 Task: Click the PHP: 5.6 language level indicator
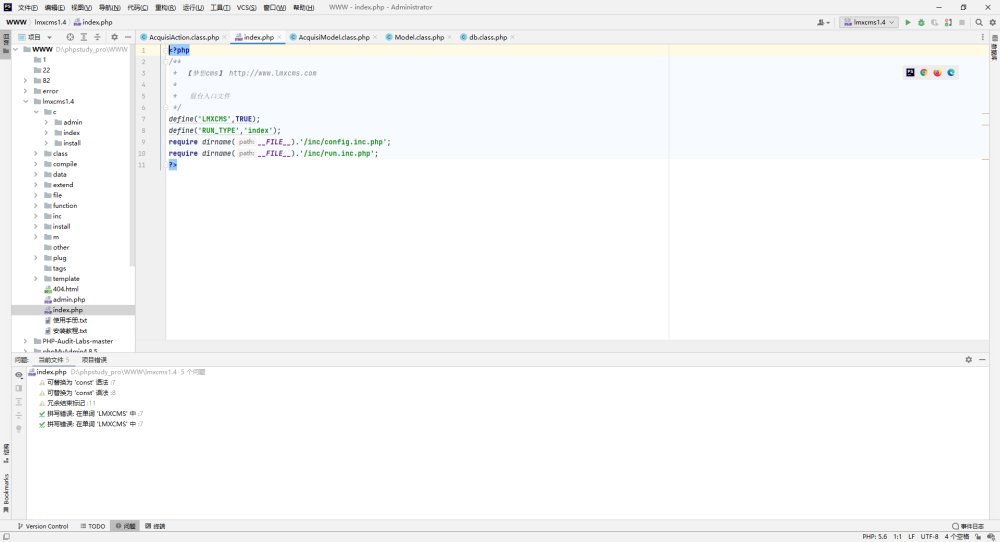coord(874,536)
